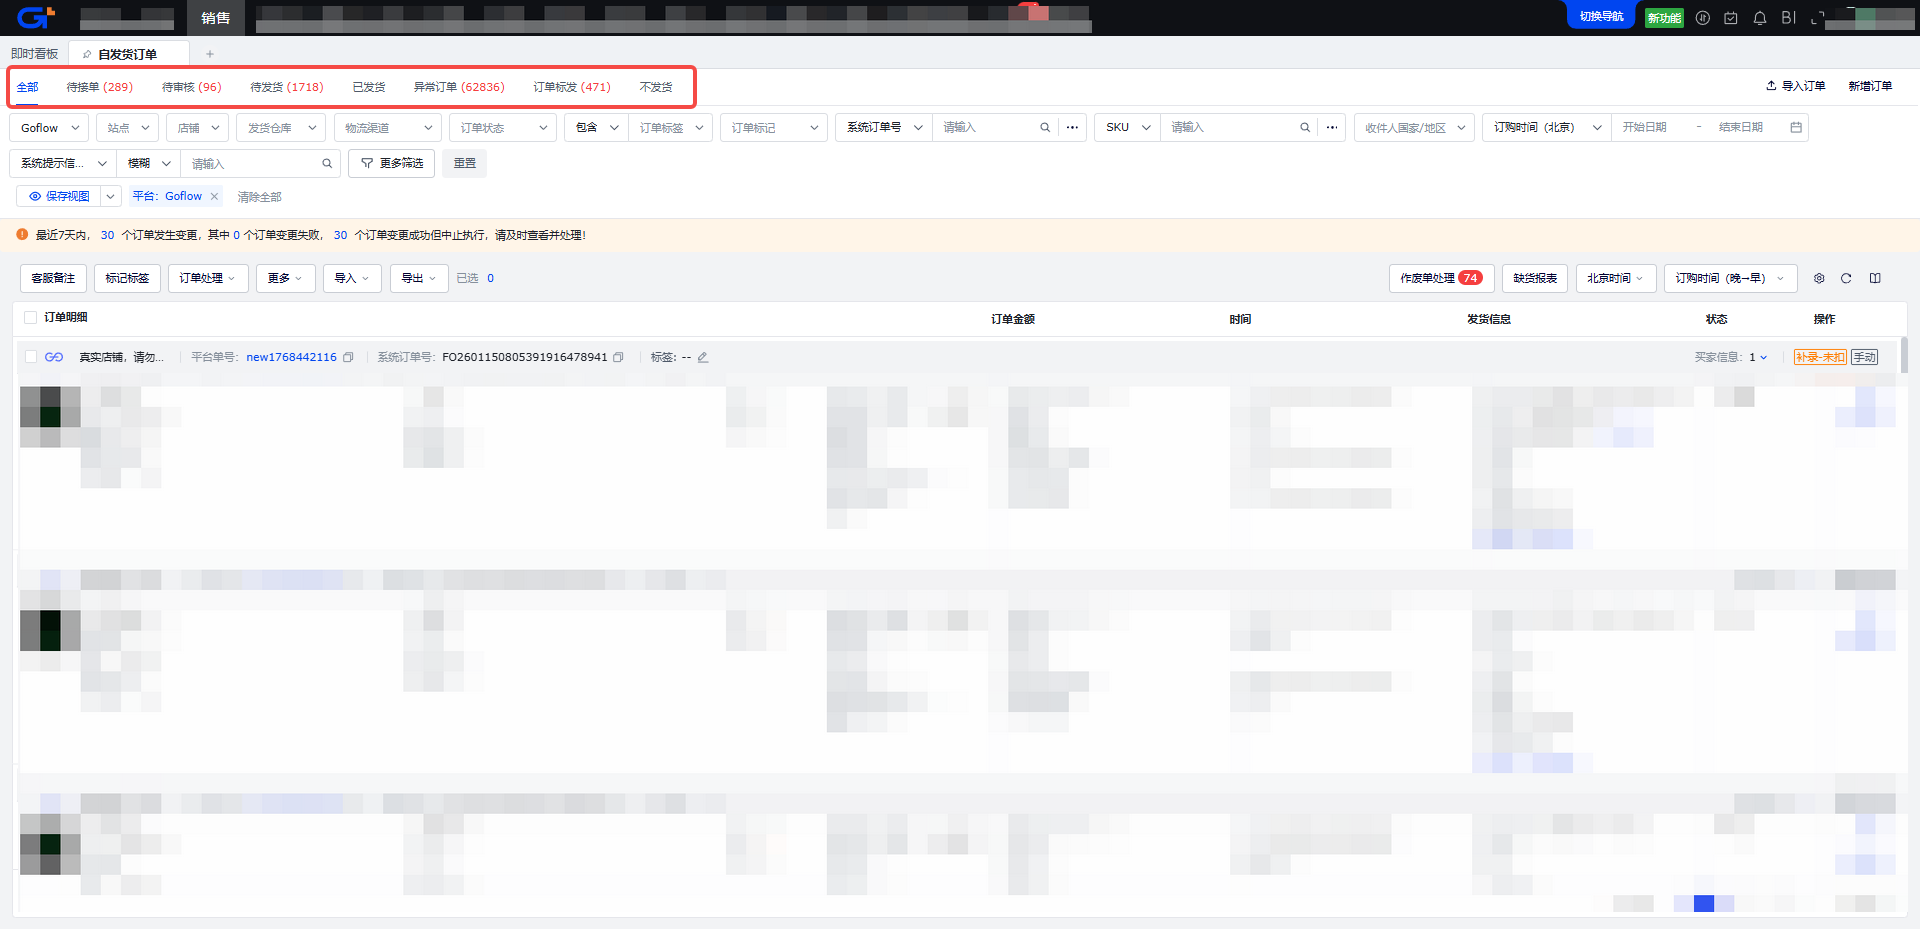The image size is (1920, 929).
Task: Switch to the 已发货 tab
Action: point(368,87)
